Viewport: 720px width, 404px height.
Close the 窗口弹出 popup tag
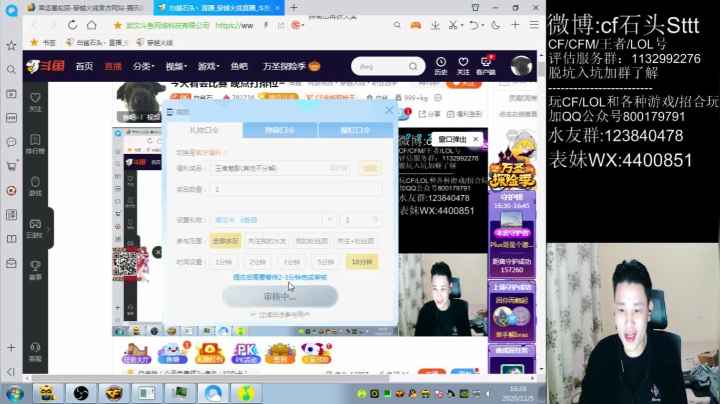[476, 139]
